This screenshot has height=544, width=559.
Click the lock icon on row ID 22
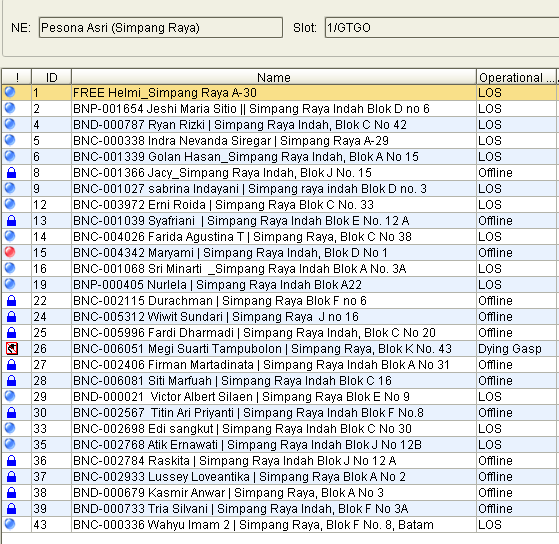(12, 301)
